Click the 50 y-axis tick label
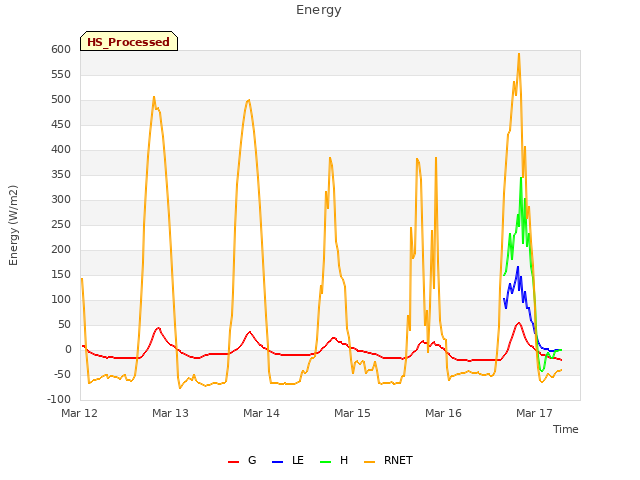Screen dimensions: 640x480 click(65, 324)
